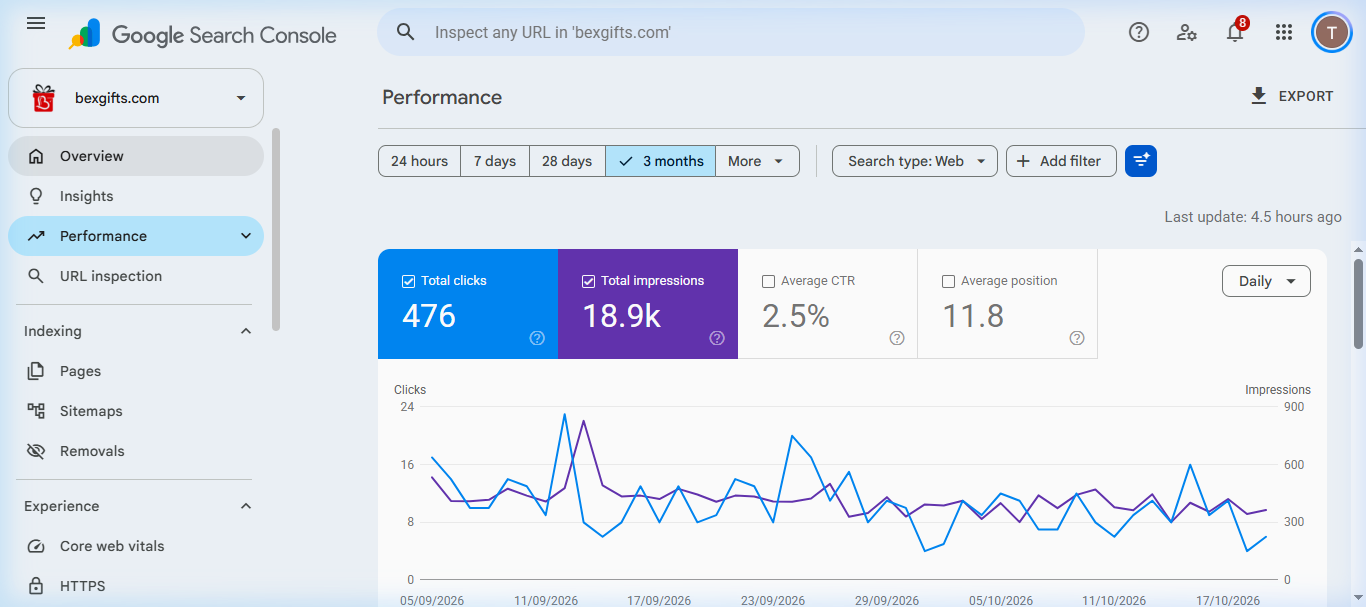Click the Core web vitals gauge icon
Image resolution: width=1366 pixels, height=607 pixels.
[x=36, y=546]
